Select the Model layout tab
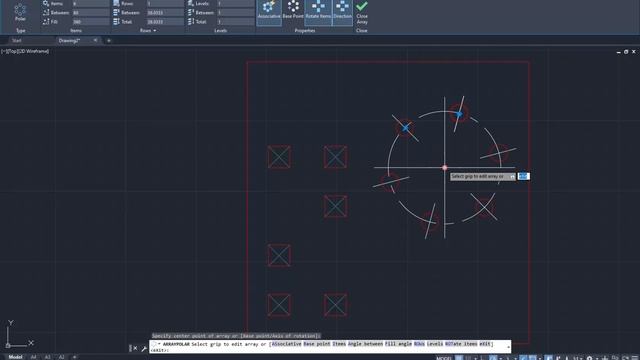This screenshot has height=360, width=640. tap(16, 357)
